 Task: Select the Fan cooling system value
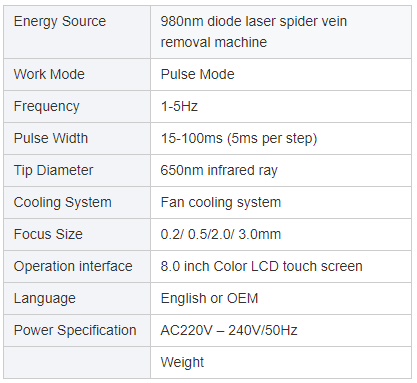tap(221, 202)
